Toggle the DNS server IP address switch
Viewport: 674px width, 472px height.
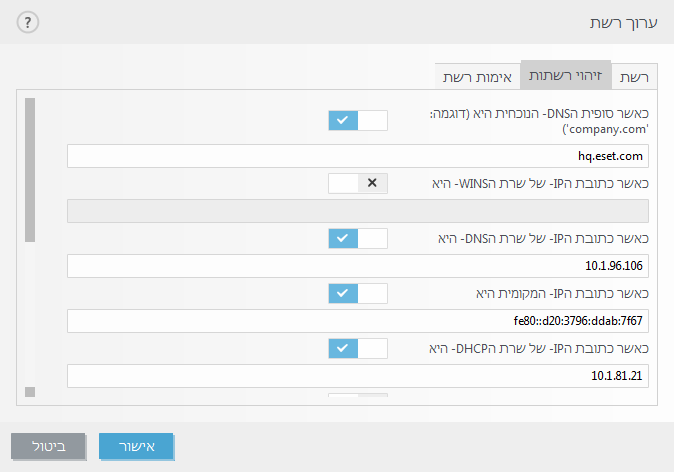(x=358, y=239)
